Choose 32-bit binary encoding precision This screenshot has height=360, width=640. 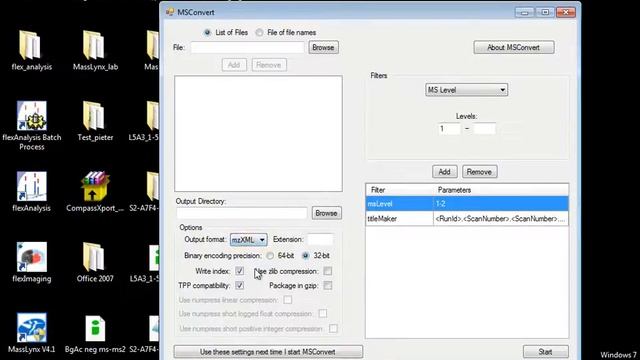click(x=305, y=256)
